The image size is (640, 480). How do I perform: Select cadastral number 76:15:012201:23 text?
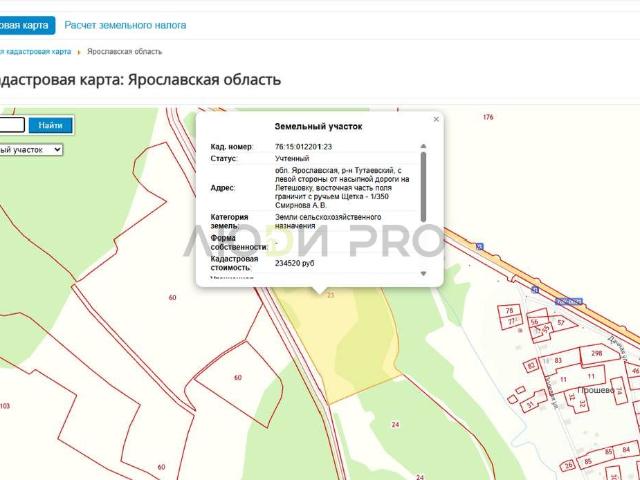(x=303, y=147)
